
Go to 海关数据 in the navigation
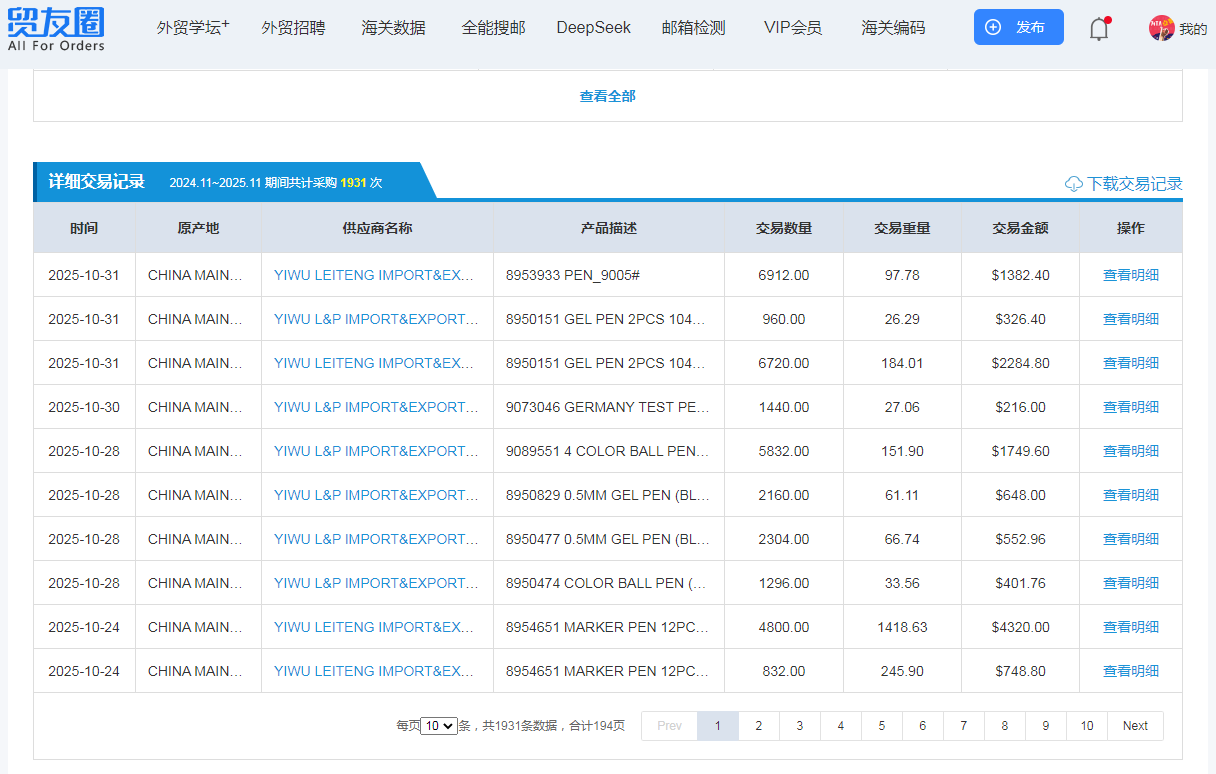pos(393,28)
